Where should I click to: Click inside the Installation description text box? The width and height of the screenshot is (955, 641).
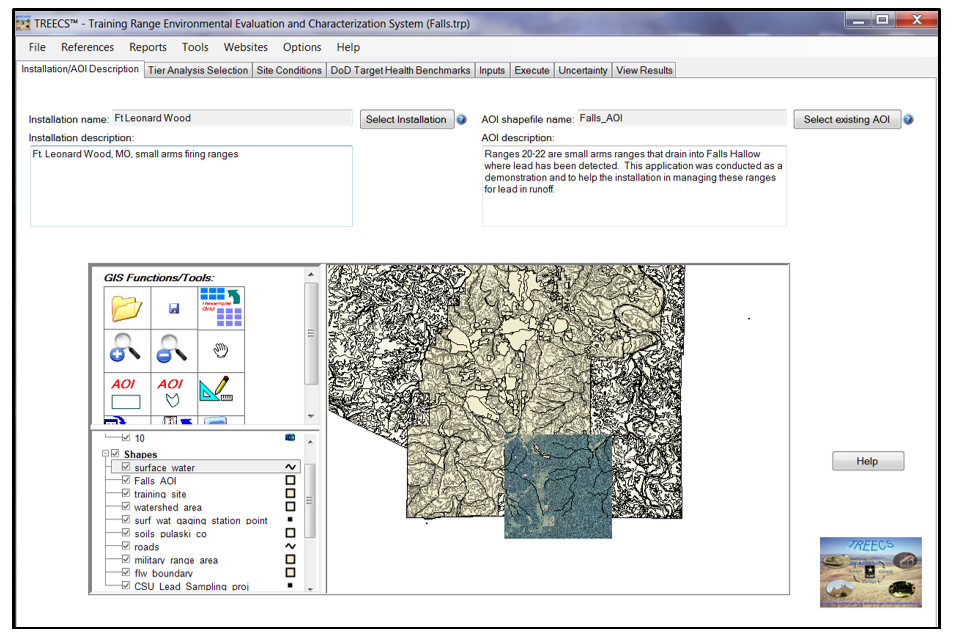click(191, 186)
